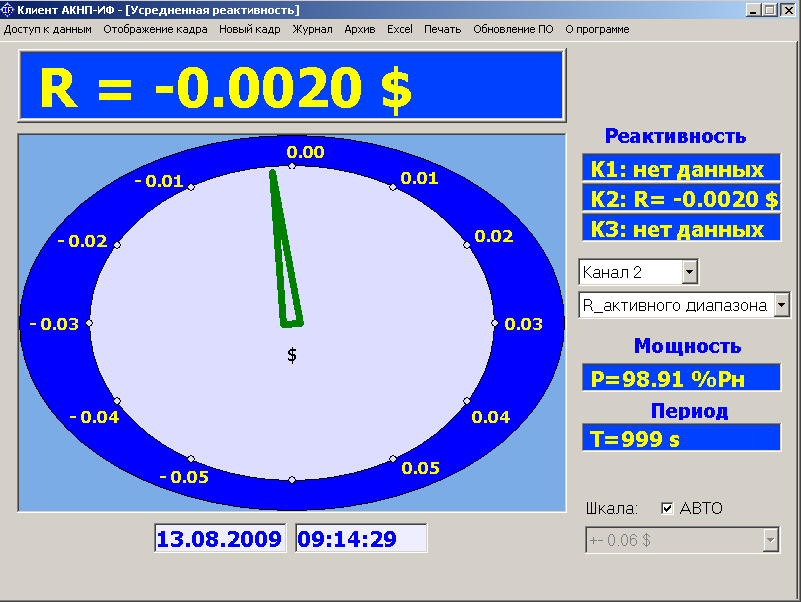Open the Отображение кадра menu
Viewport: 801px width, 602px height.
155,29
